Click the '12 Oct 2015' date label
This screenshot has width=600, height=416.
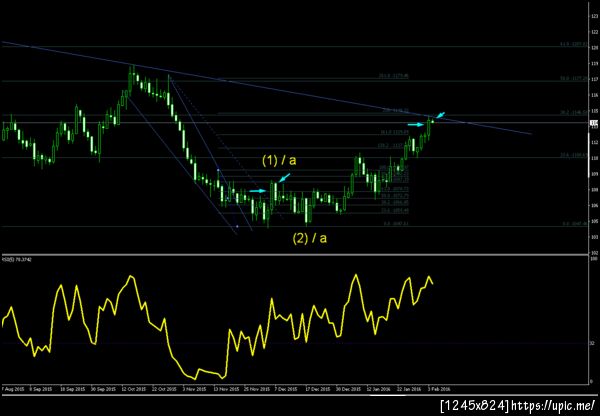point(134,389)
